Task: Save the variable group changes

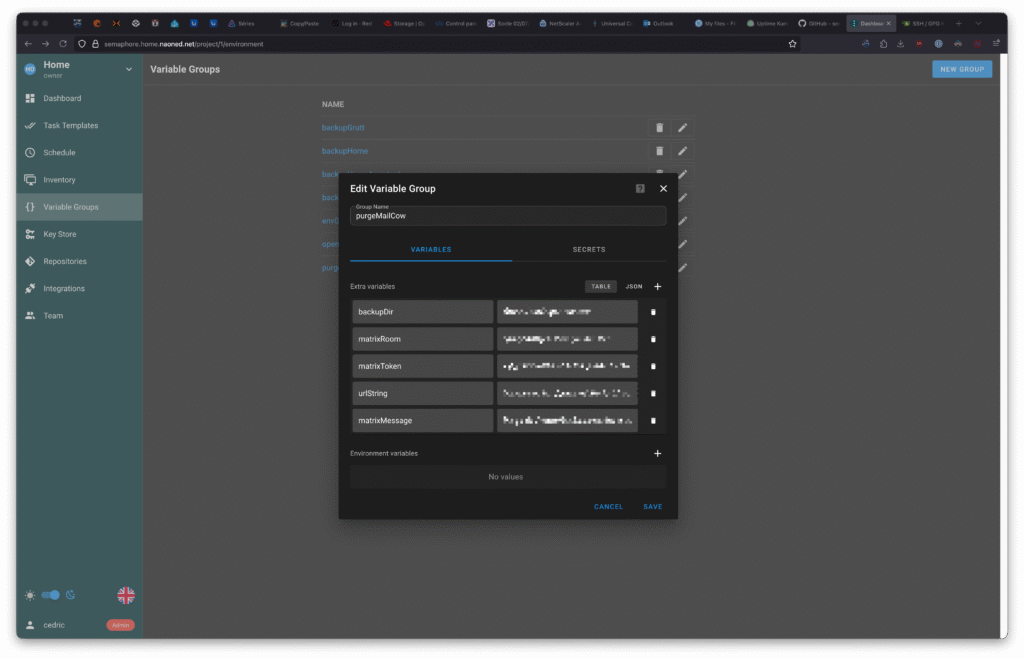Action: pos(652,507)
